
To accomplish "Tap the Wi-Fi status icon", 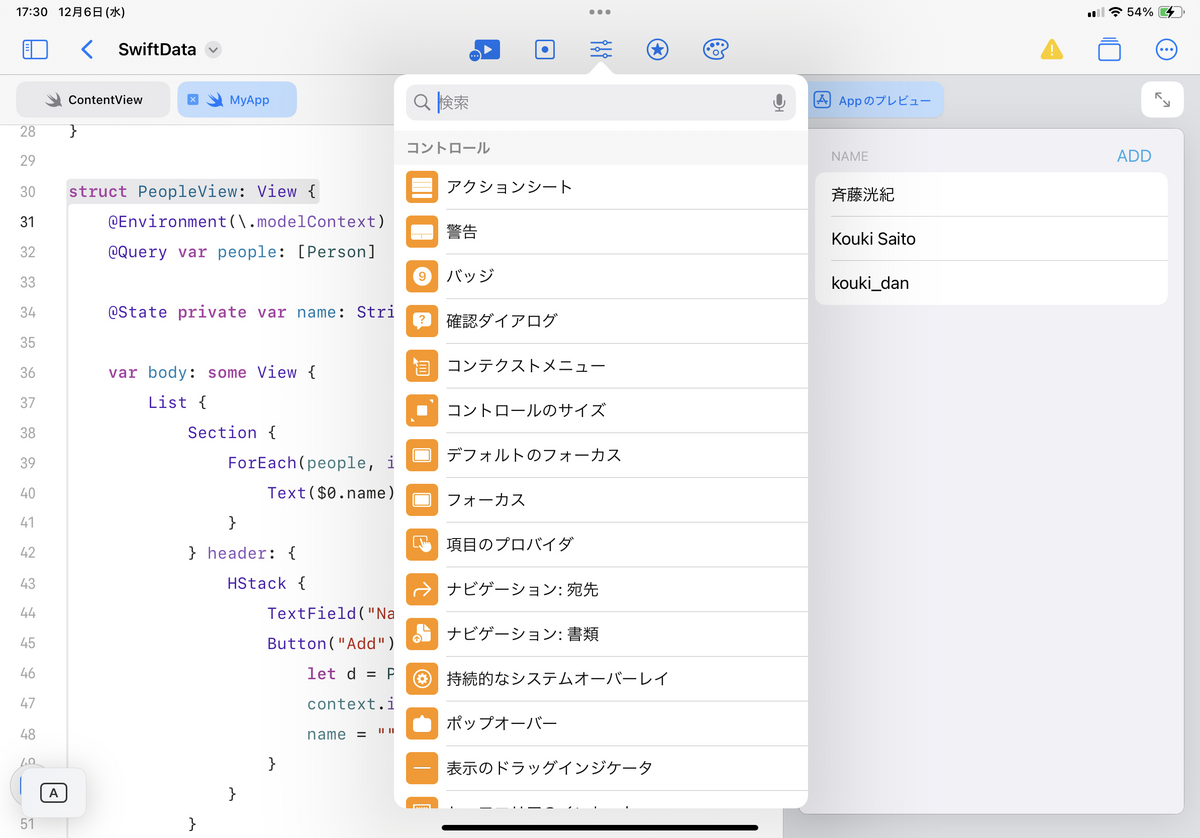I will tap(1115, 12).
